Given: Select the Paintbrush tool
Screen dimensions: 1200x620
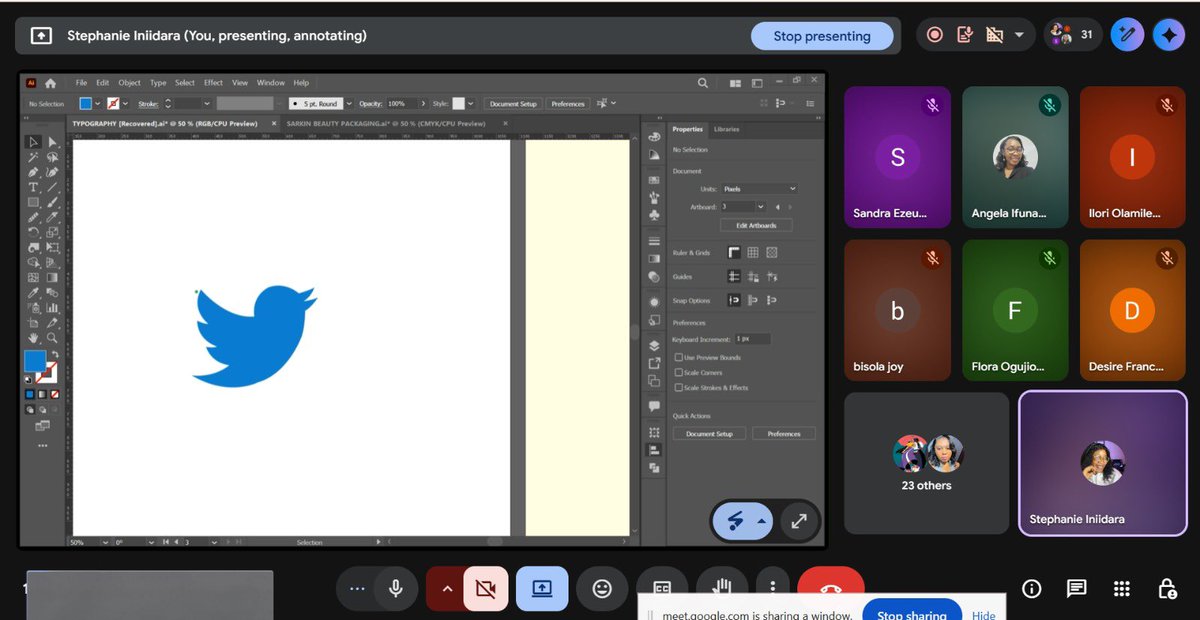Looking at the screenshot, I should (52, 202).
